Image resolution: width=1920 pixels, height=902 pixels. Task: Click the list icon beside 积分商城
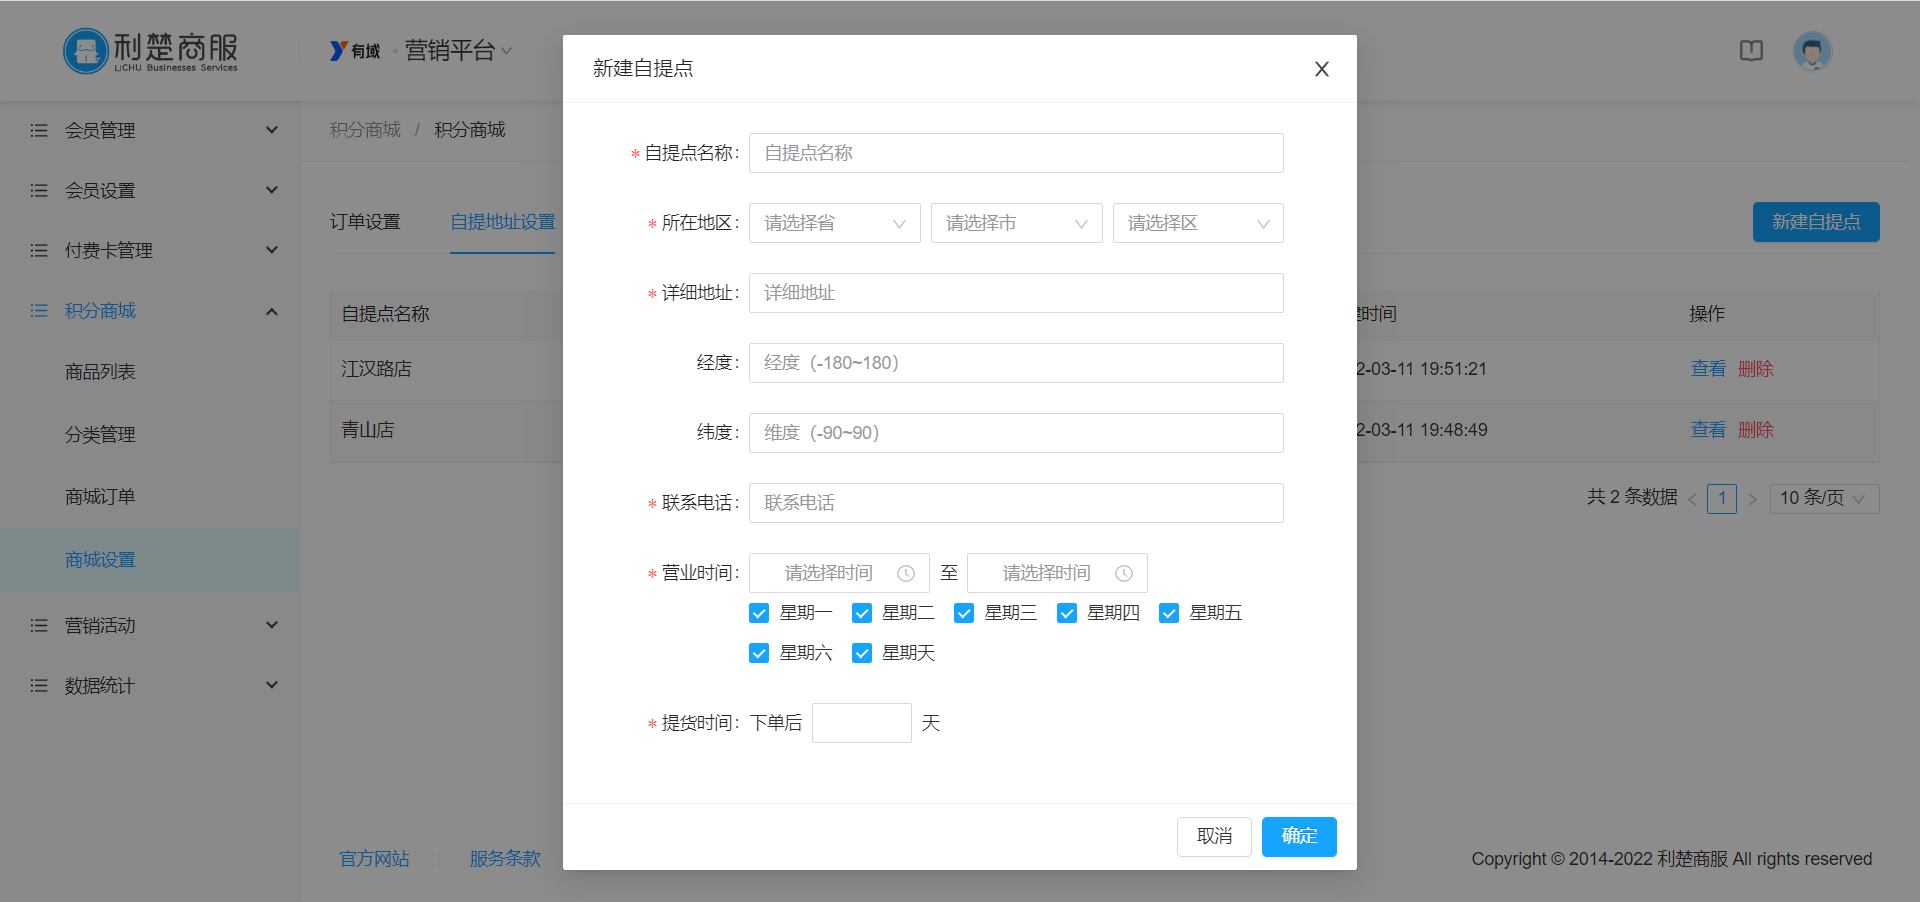tap(39, 311)
